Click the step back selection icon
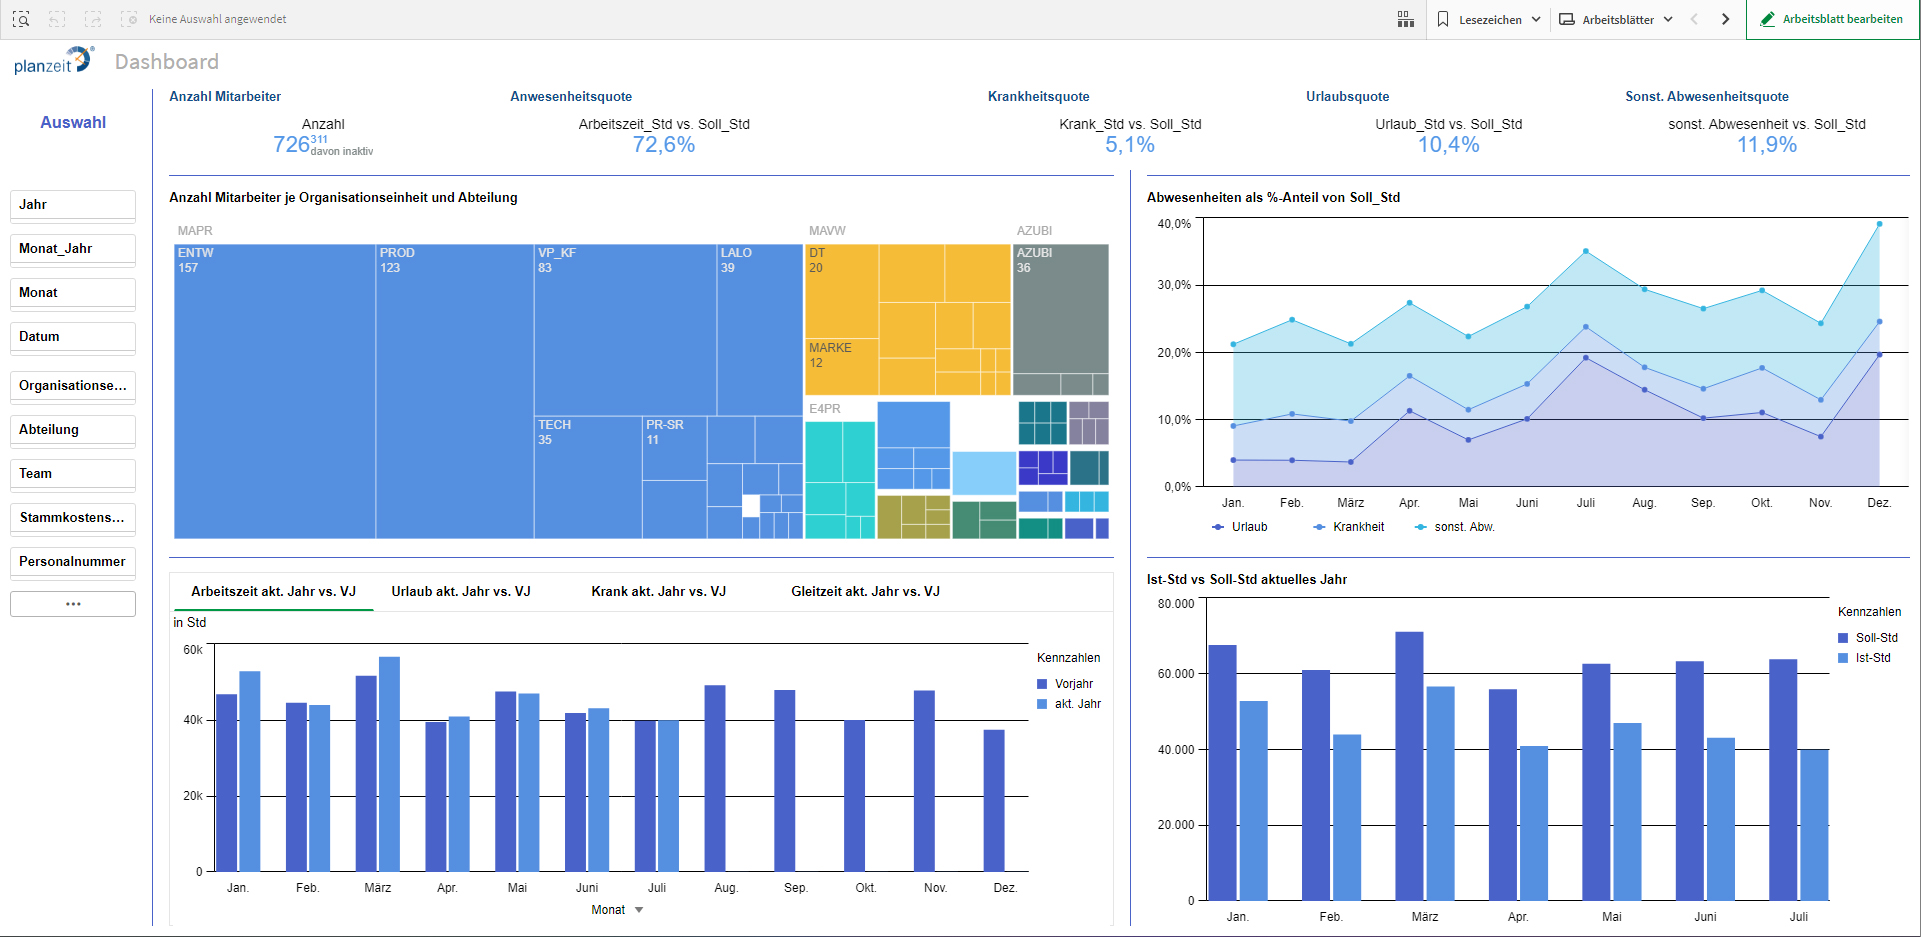 tap(57, 19)
